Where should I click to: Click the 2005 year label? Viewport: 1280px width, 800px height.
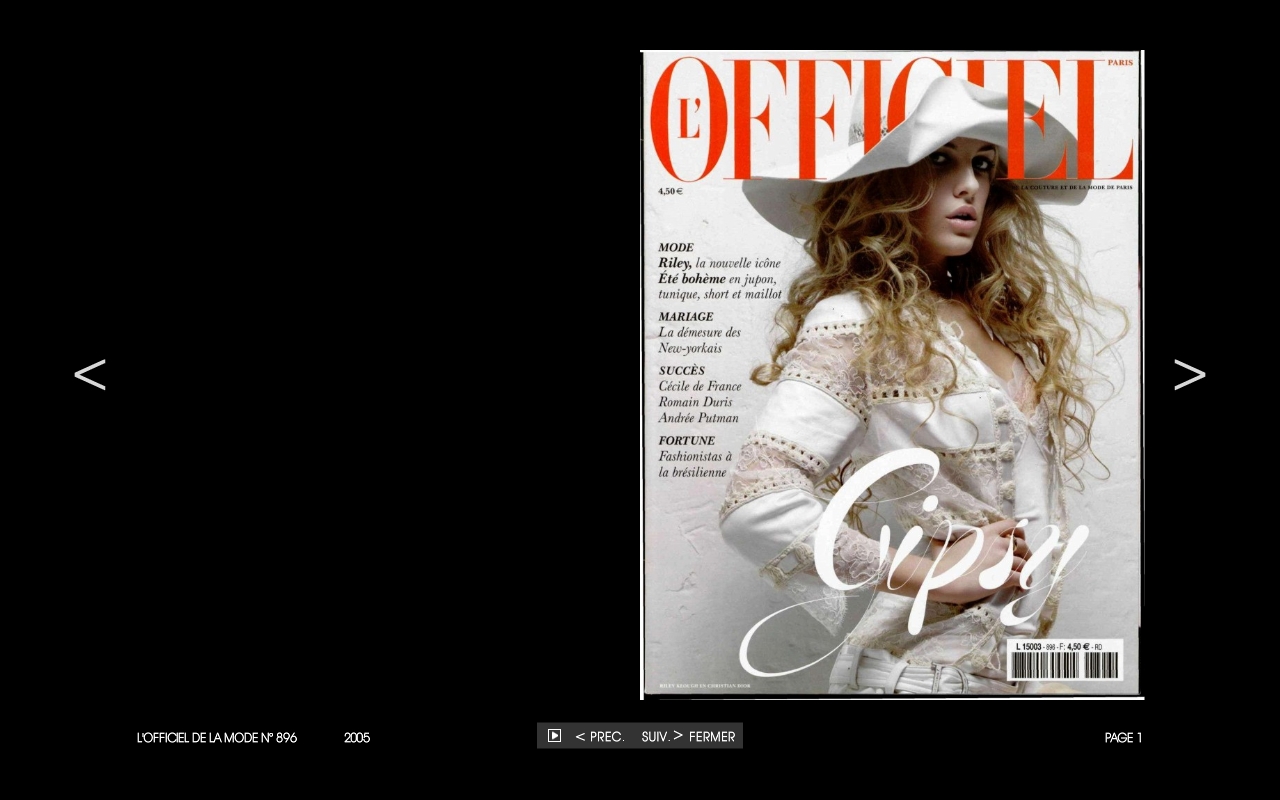(357, 738)
